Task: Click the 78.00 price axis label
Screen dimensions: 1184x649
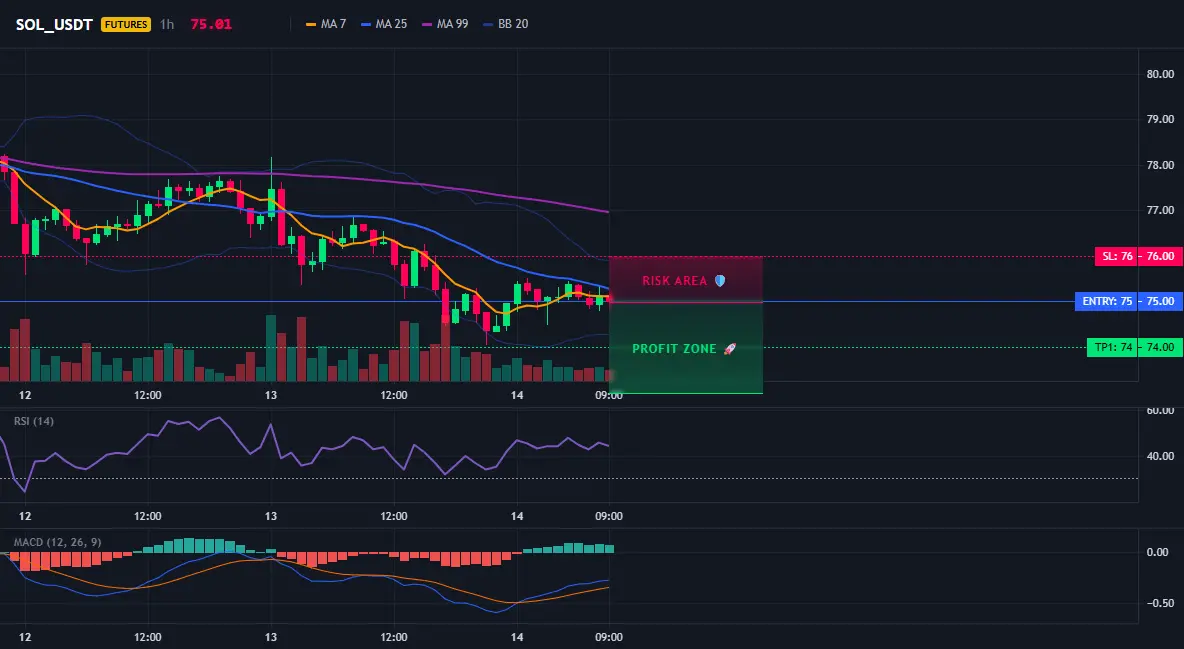Action: (1161, 165)
